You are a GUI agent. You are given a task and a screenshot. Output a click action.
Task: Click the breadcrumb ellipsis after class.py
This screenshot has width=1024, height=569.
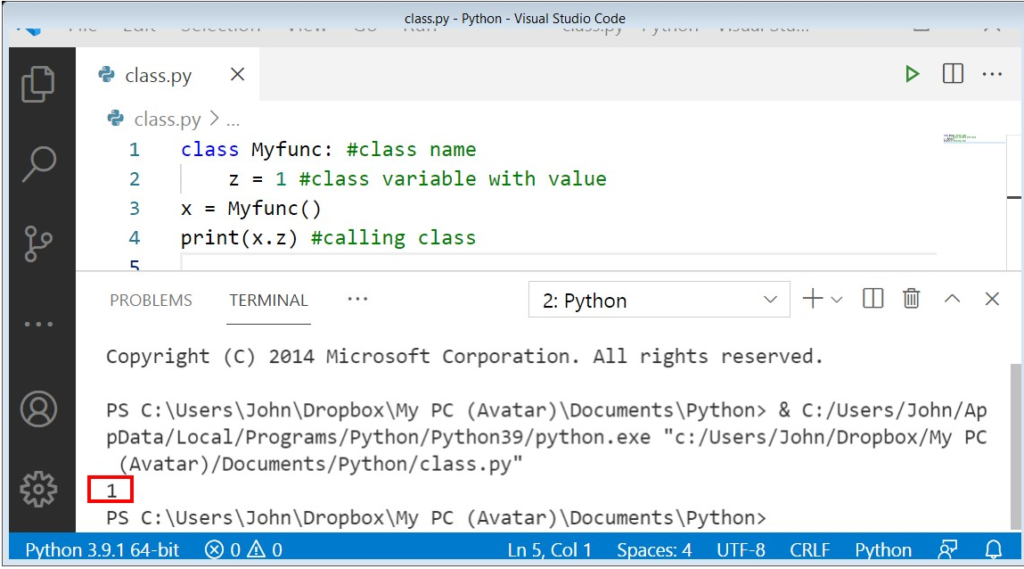click(233, 122)
